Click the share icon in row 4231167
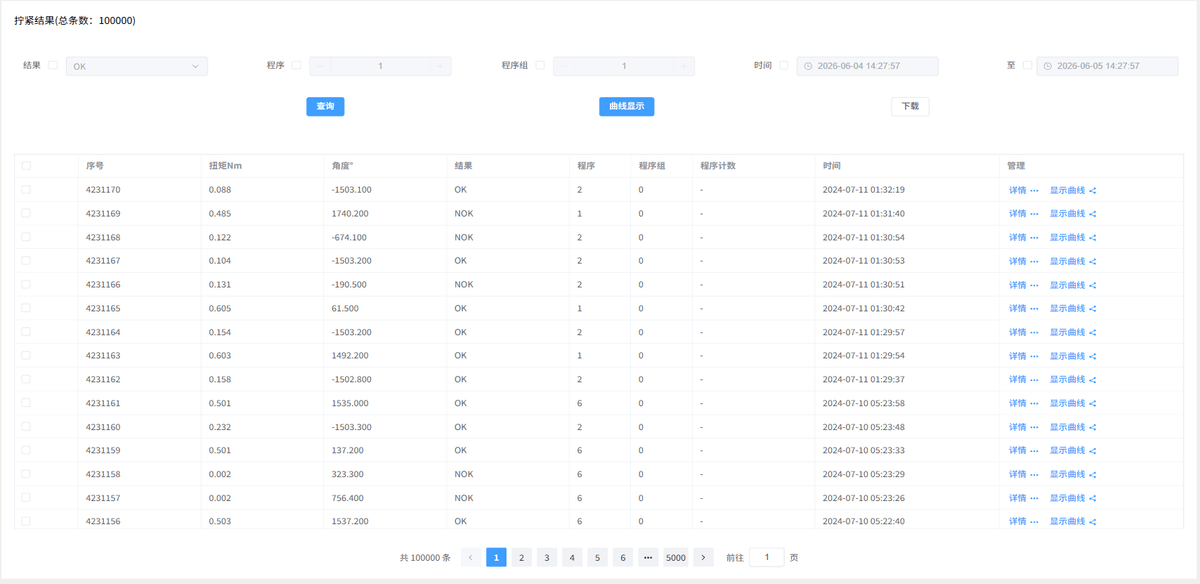Screen dimensions: 1200x584 (x=1093, y=261)
